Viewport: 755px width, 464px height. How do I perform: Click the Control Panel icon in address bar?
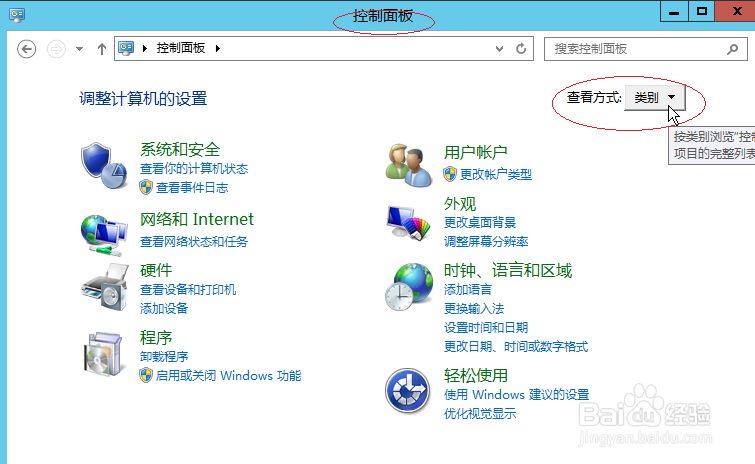(x=126, y=48)
